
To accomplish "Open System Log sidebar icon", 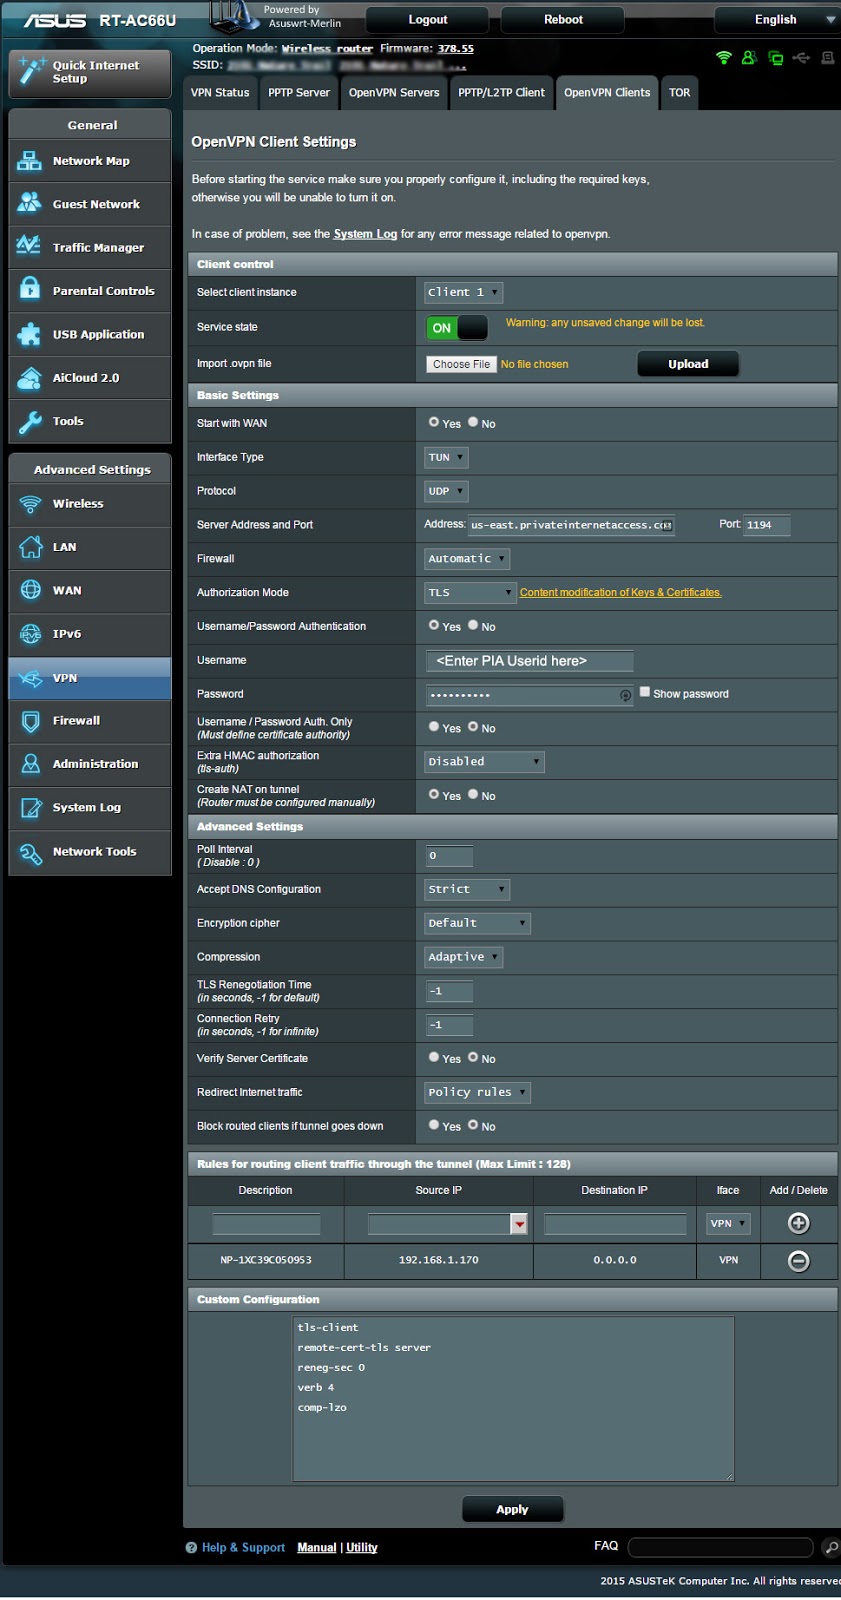I will tap(30, 807).
